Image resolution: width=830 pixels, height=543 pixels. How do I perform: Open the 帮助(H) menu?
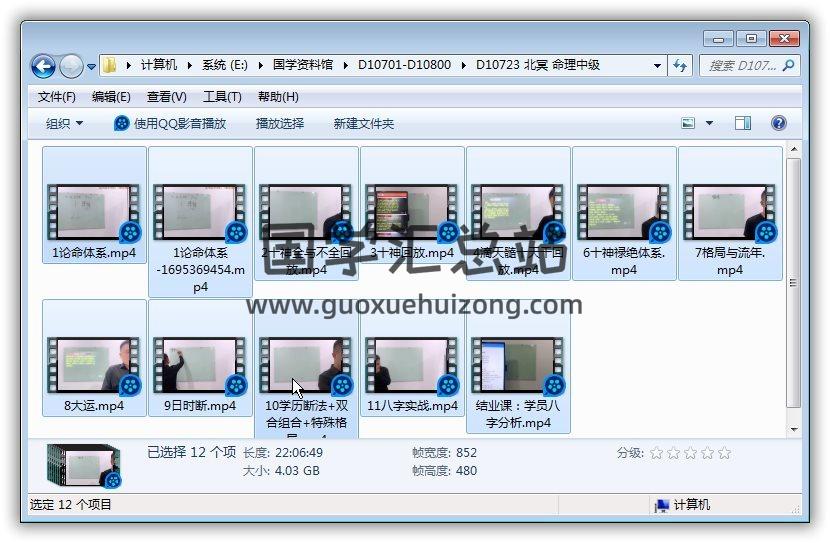pos(278,97)
